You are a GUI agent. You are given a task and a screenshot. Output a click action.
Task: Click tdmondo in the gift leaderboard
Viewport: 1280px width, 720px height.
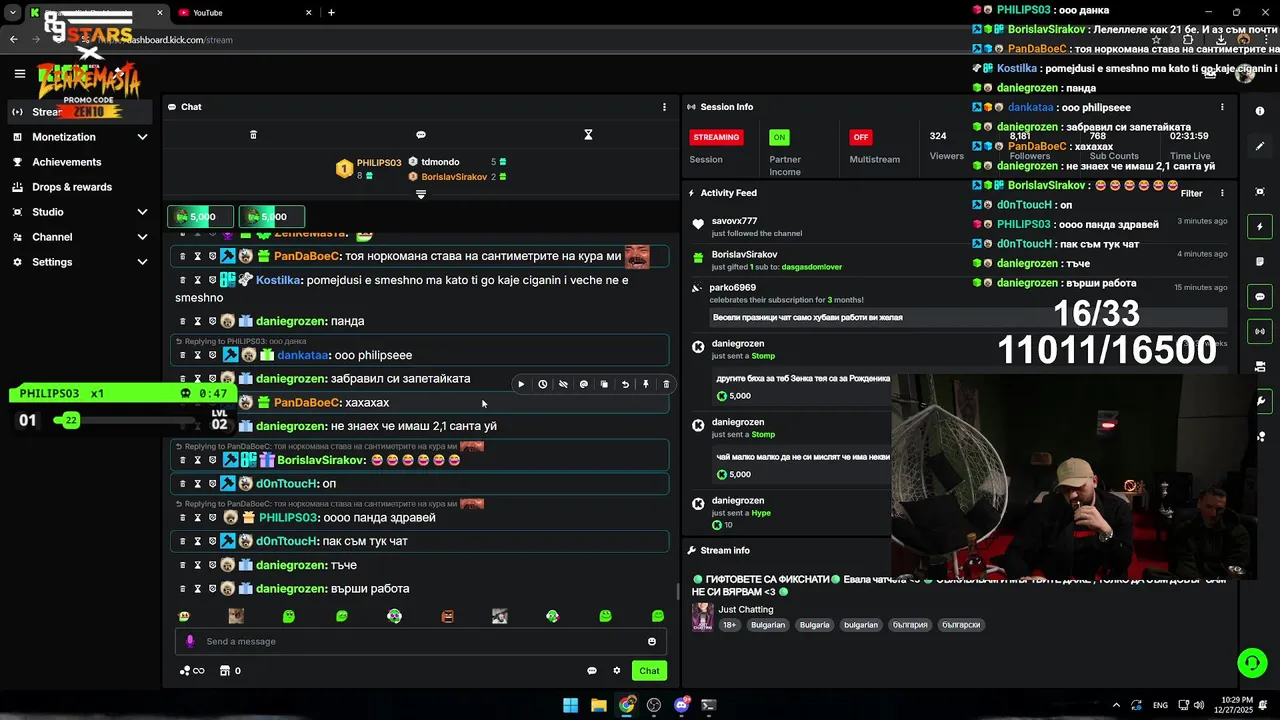tap(440, 162)
